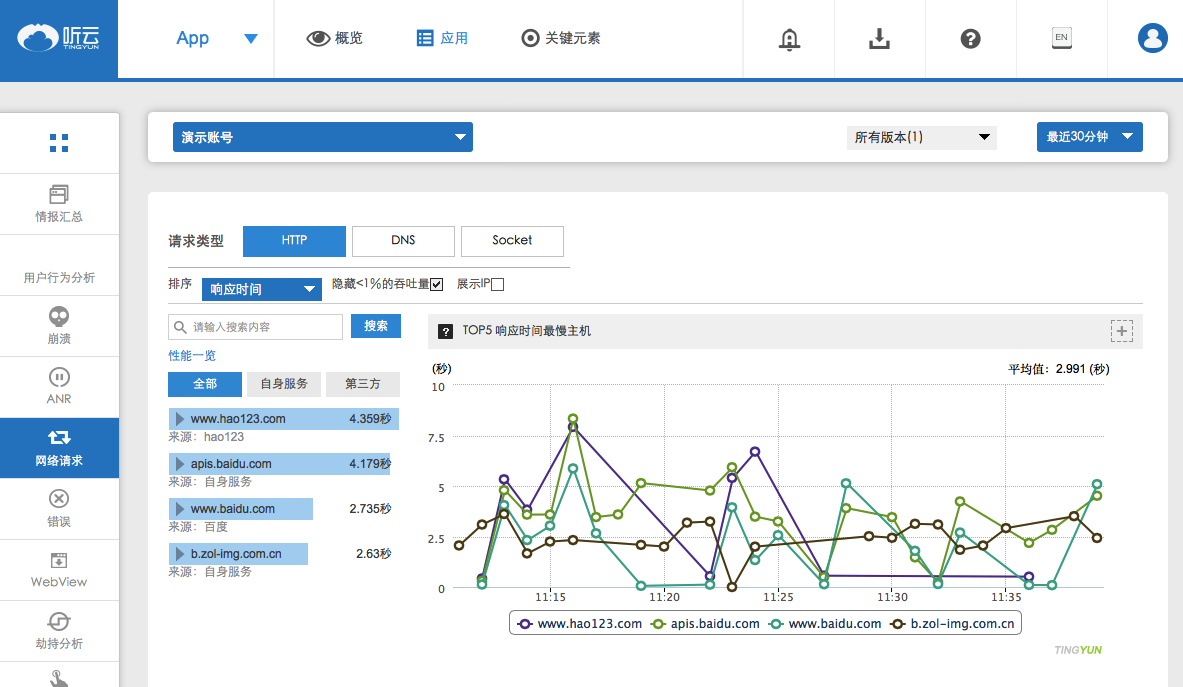Open the help question mark icon
Image resolution: width=1183 pixels, height=687 pixels.
[x=970, y=39]
